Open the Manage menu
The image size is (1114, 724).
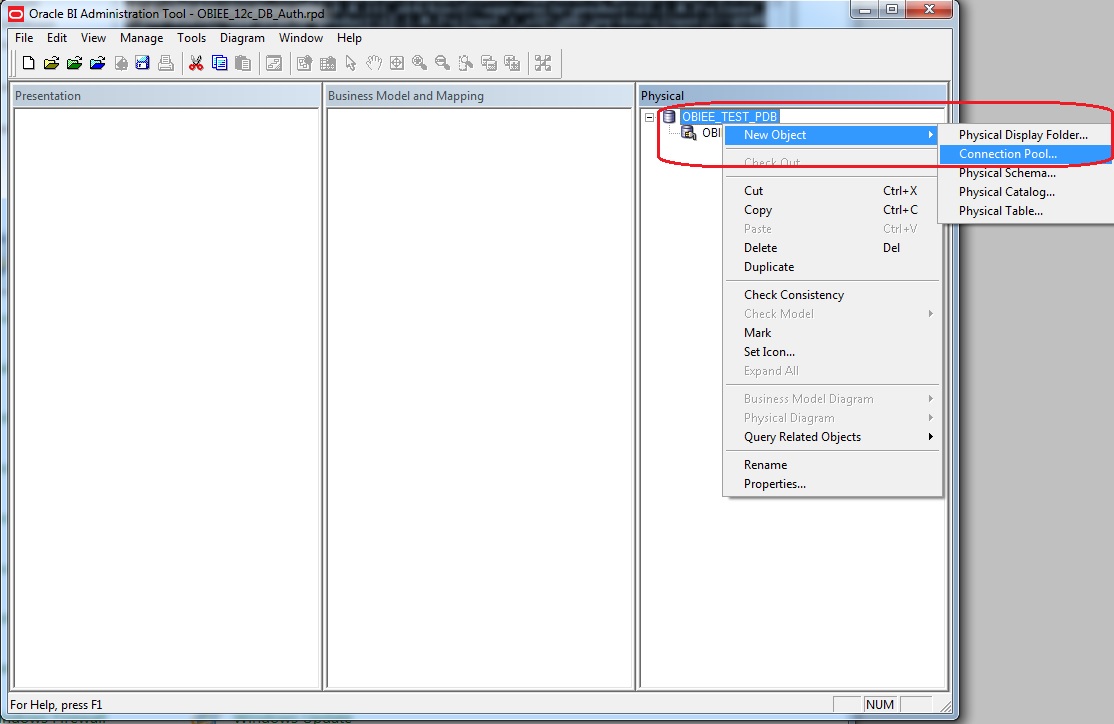(141, 38)
